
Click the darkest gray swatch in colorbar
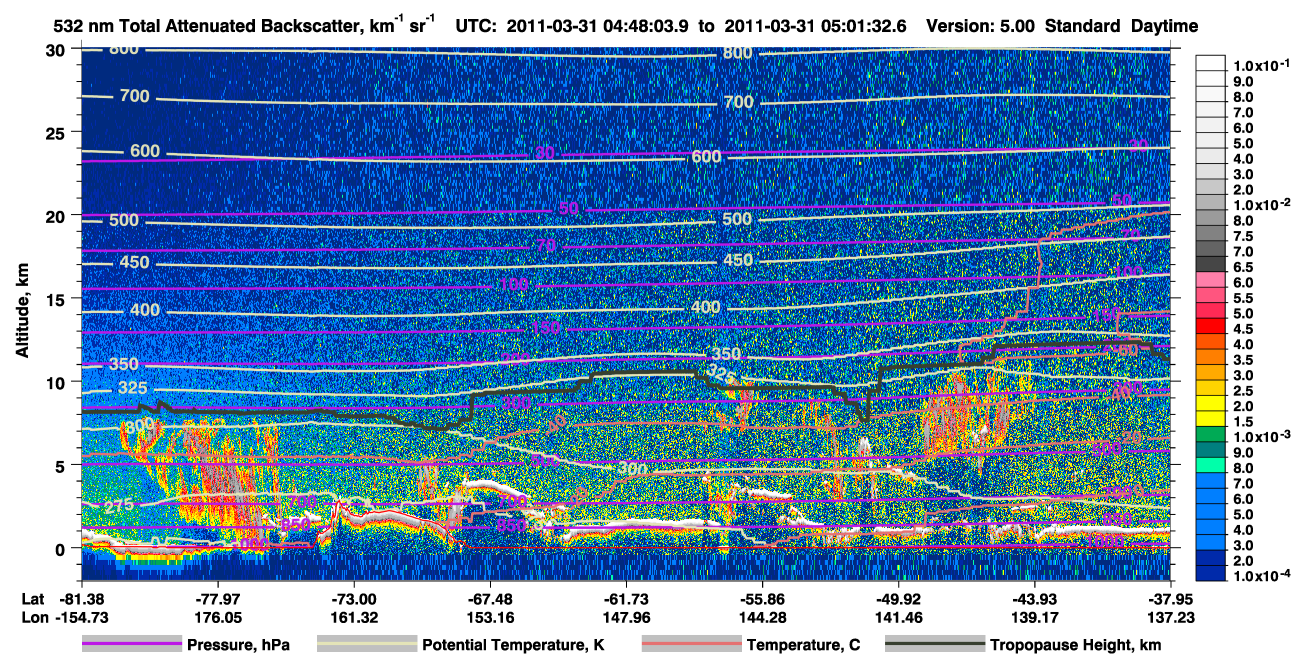click(x=1213, y=264)
